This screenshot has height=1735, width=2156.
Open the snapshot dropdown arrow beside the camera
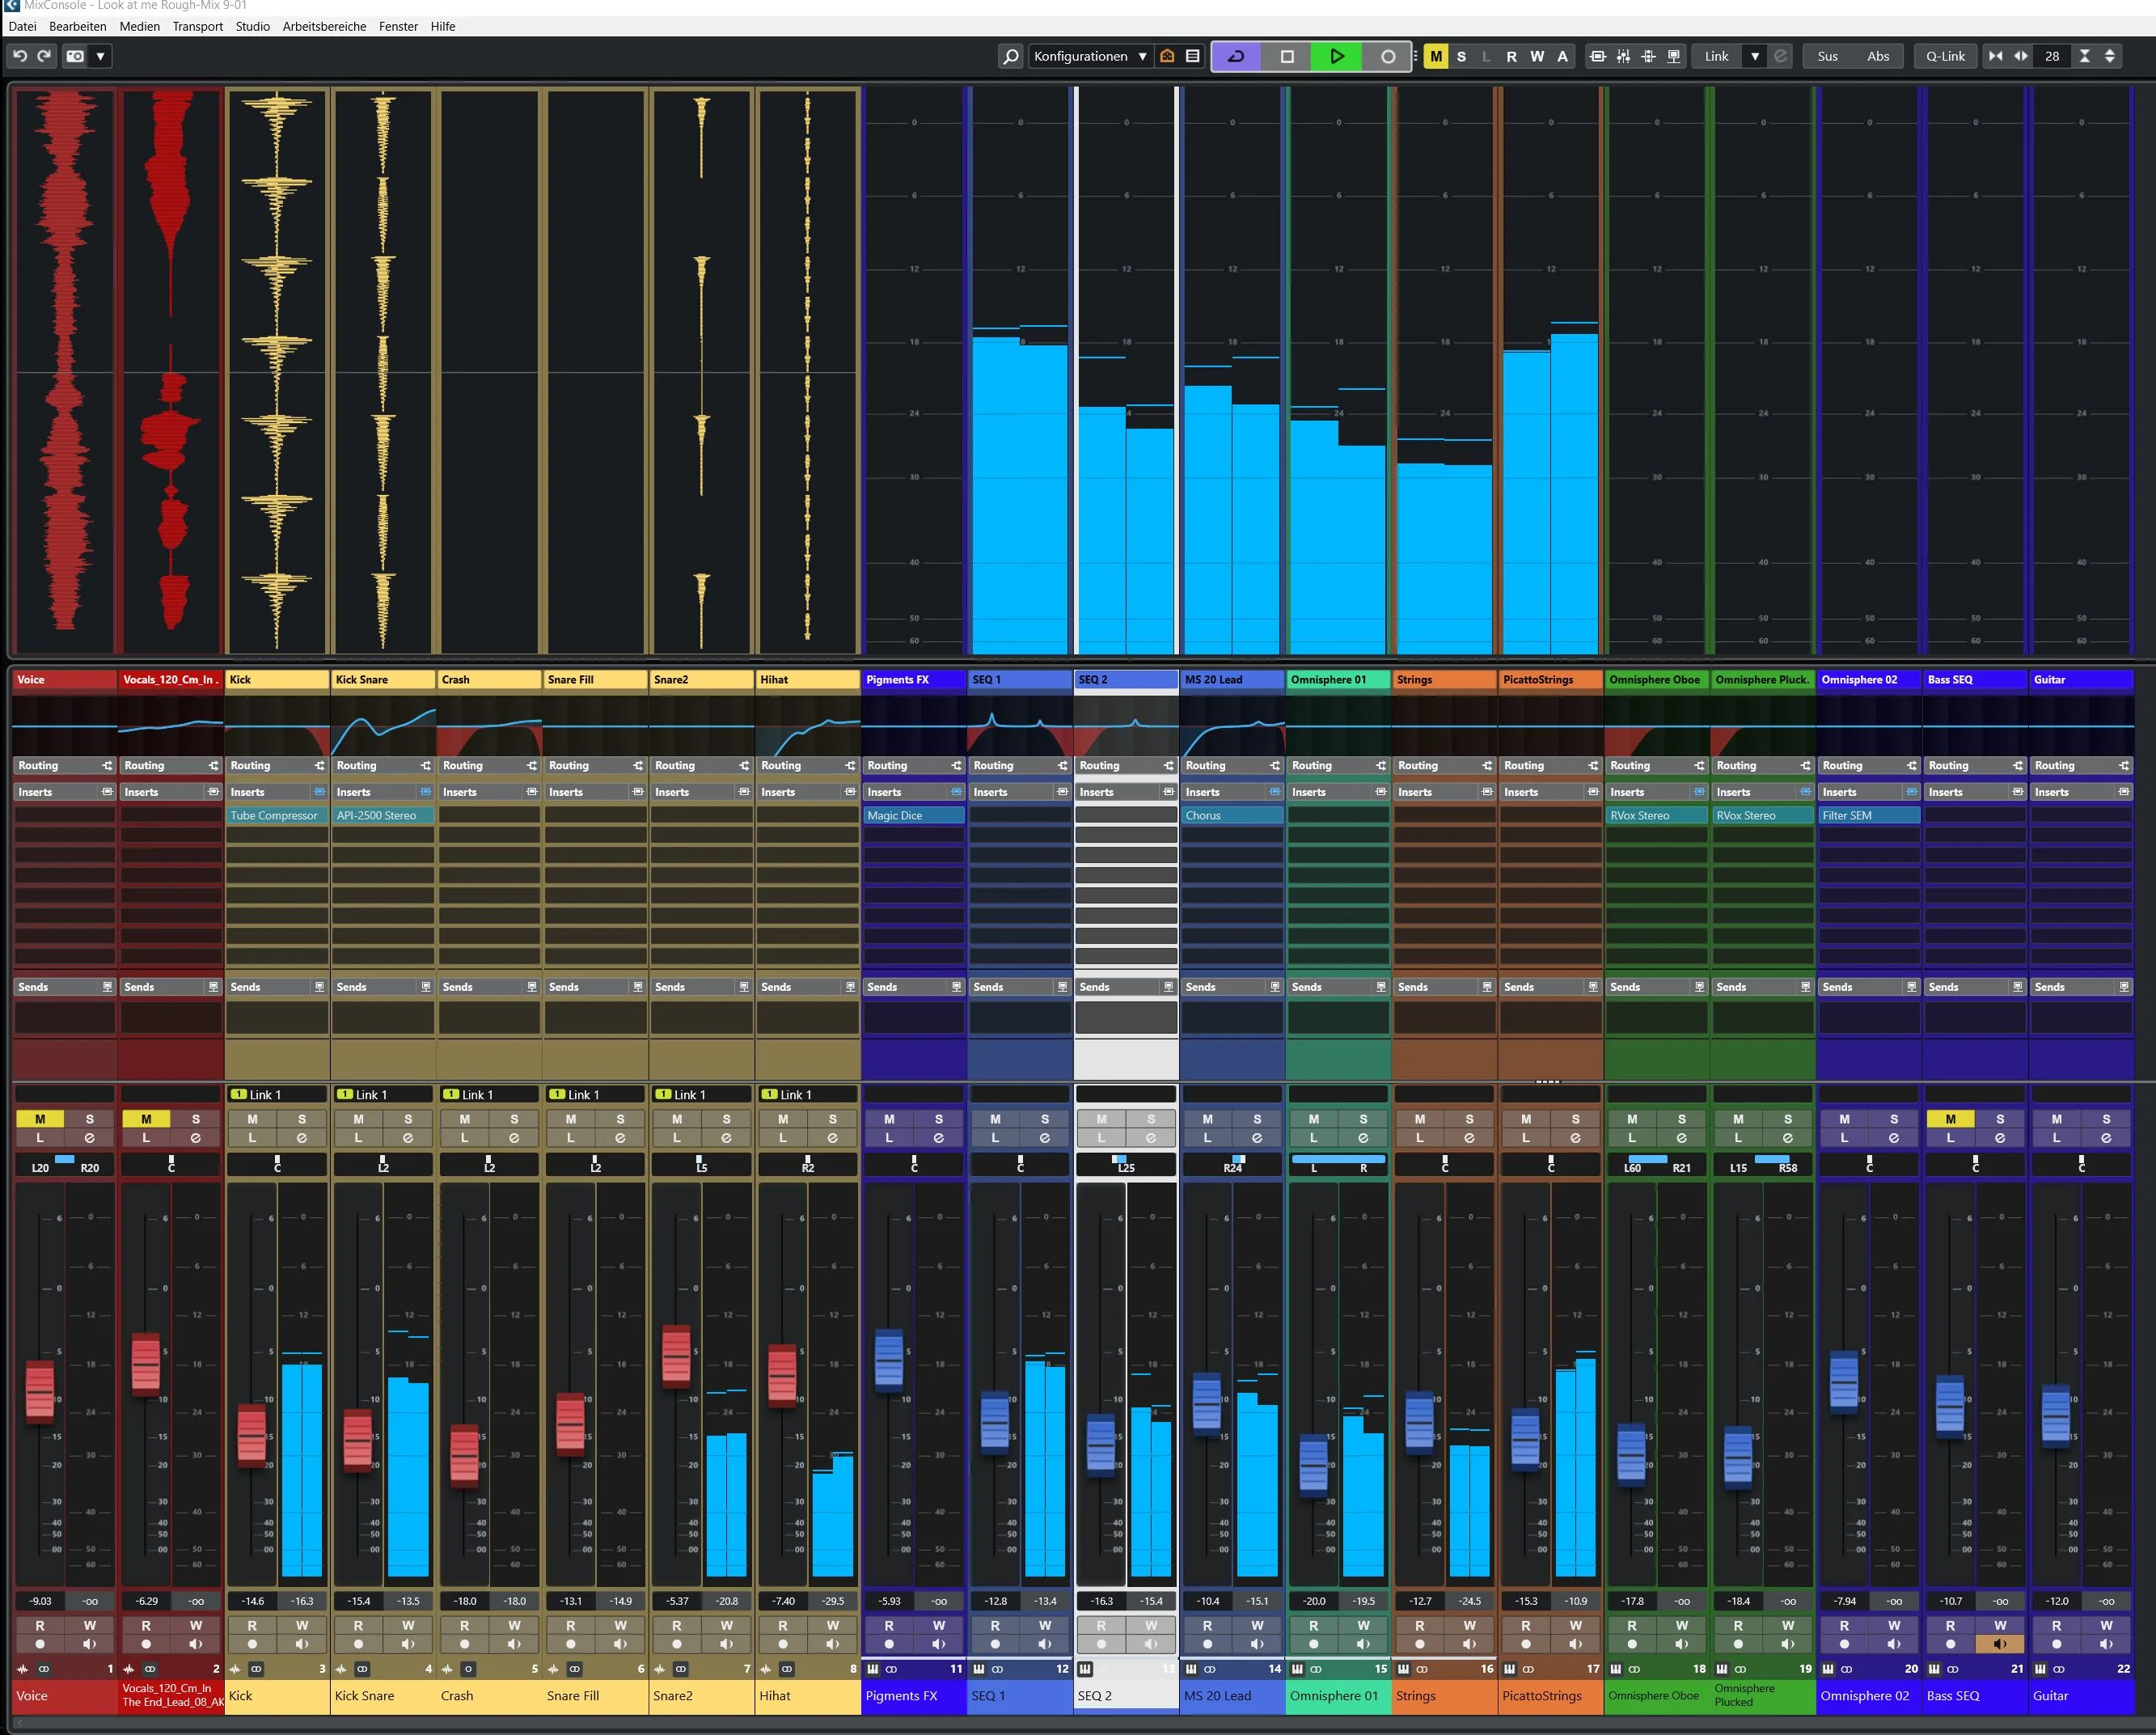tap(100, 56)
